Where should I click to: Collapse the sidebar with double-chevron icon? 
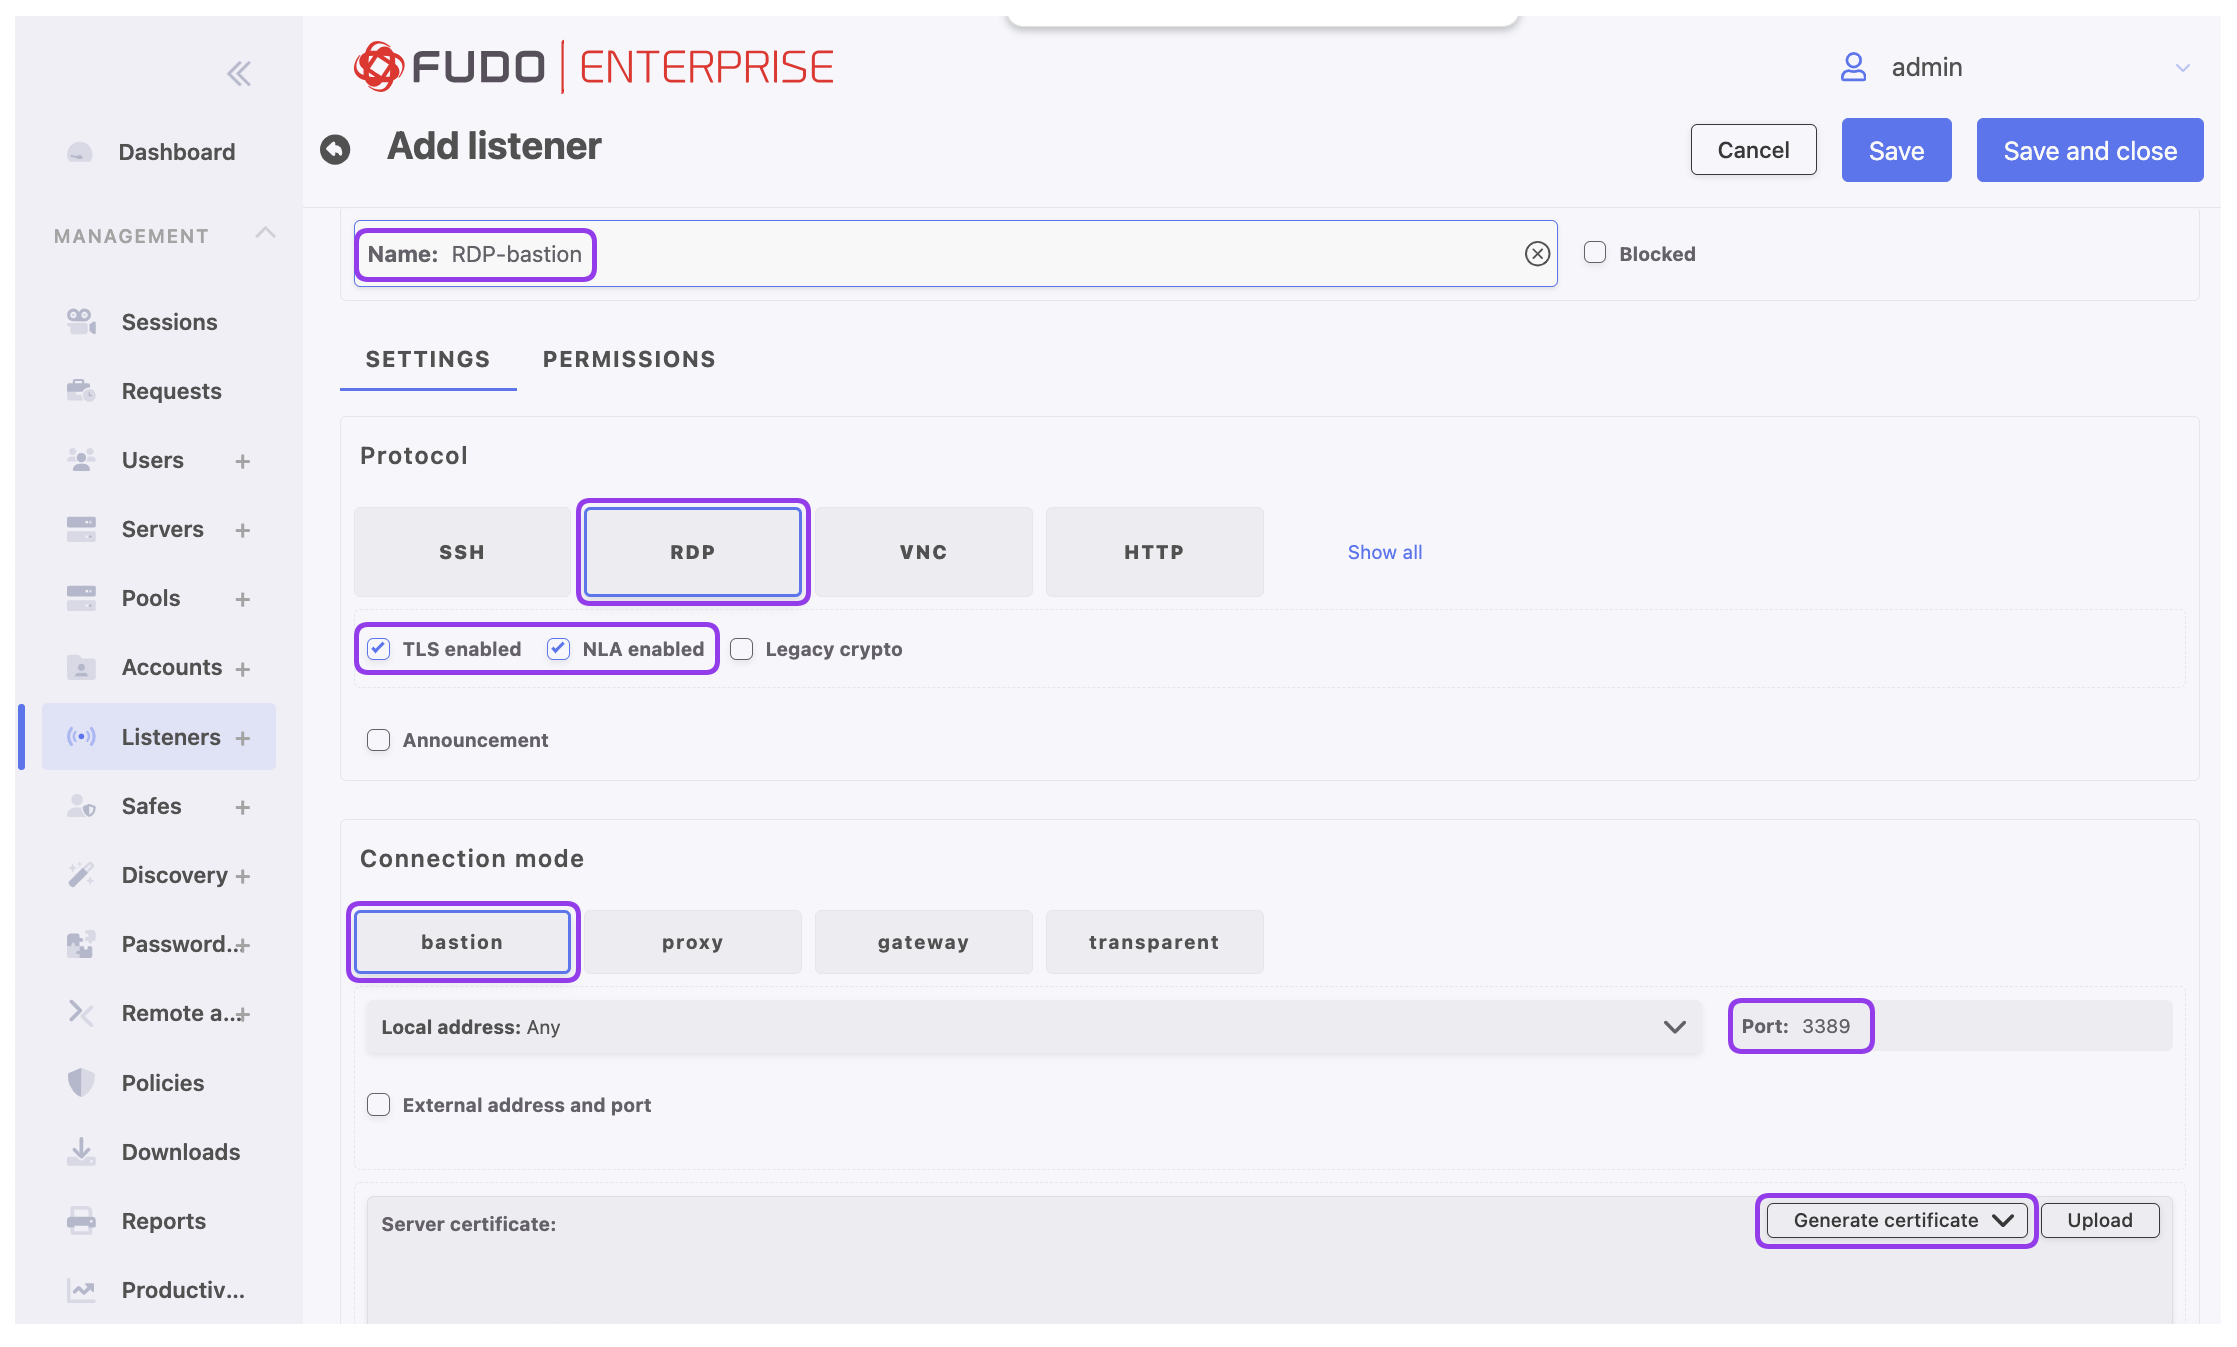tap(238, 73)
